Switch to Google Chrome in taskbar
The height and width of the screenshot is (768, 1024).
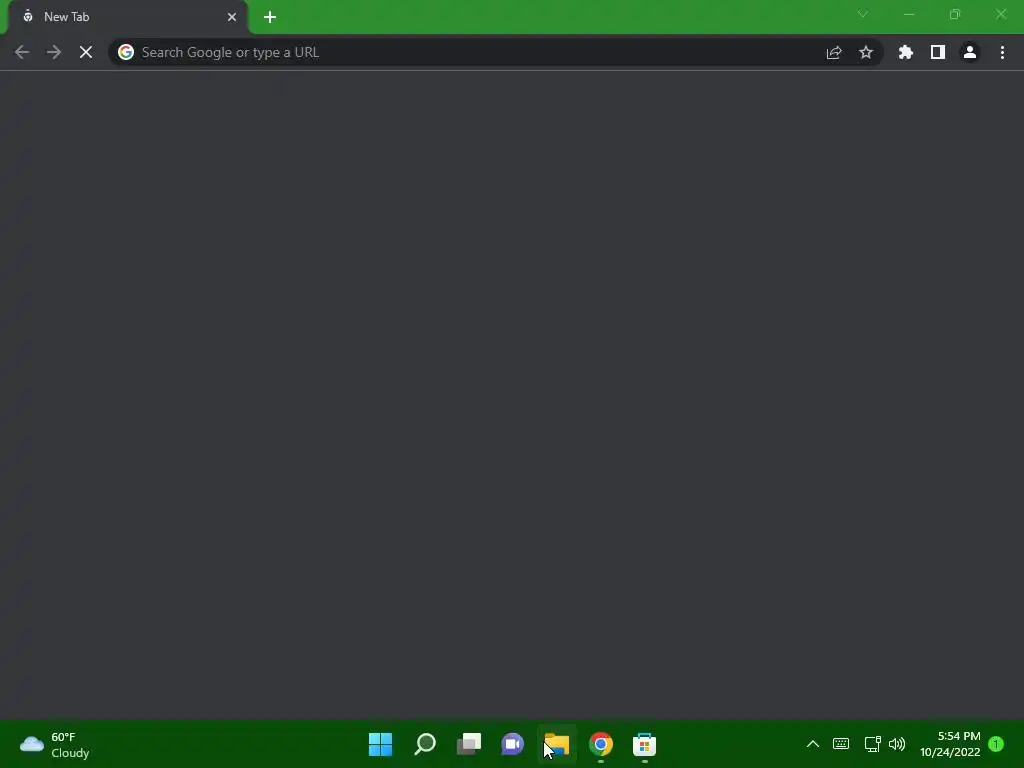coord(601,744)
